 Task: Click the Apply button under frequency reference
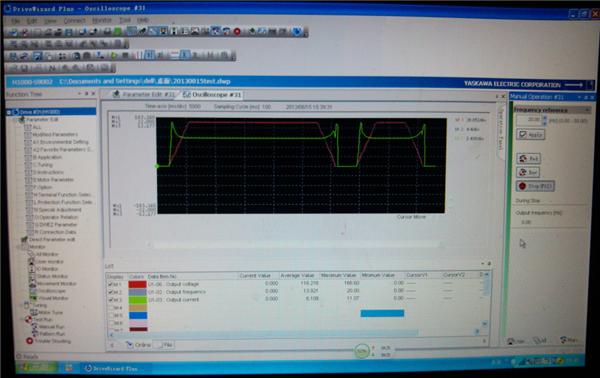click(530, 135)
